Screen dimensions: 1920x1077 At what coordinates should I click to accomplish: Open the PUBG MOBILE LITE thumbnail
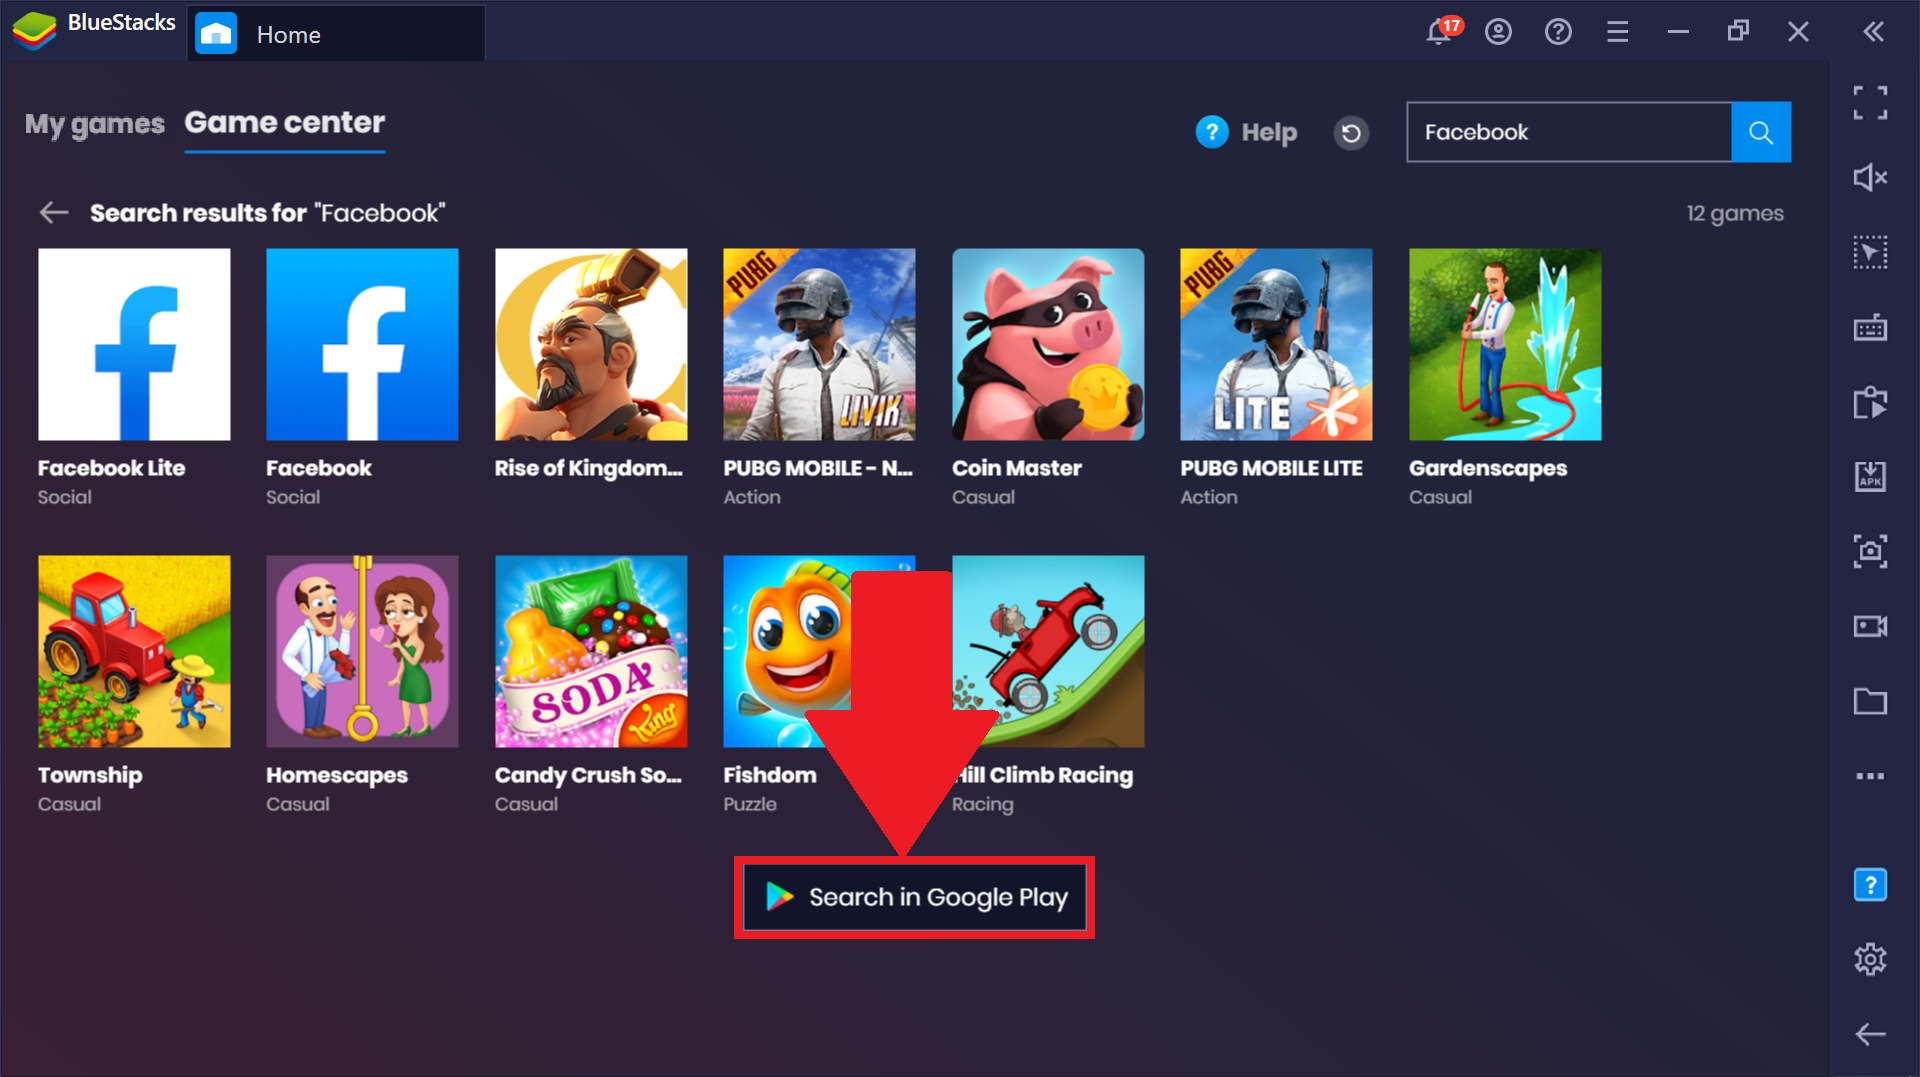[x=1276, y=344]
